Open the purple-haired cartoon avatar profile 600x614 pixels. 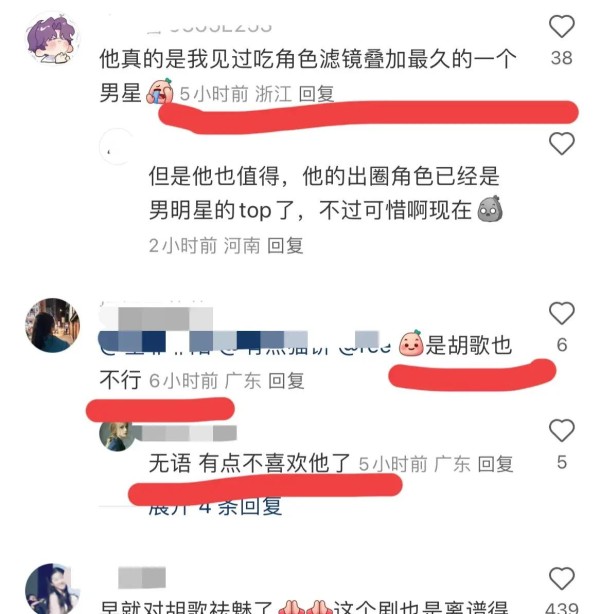[x=52, y=38]
